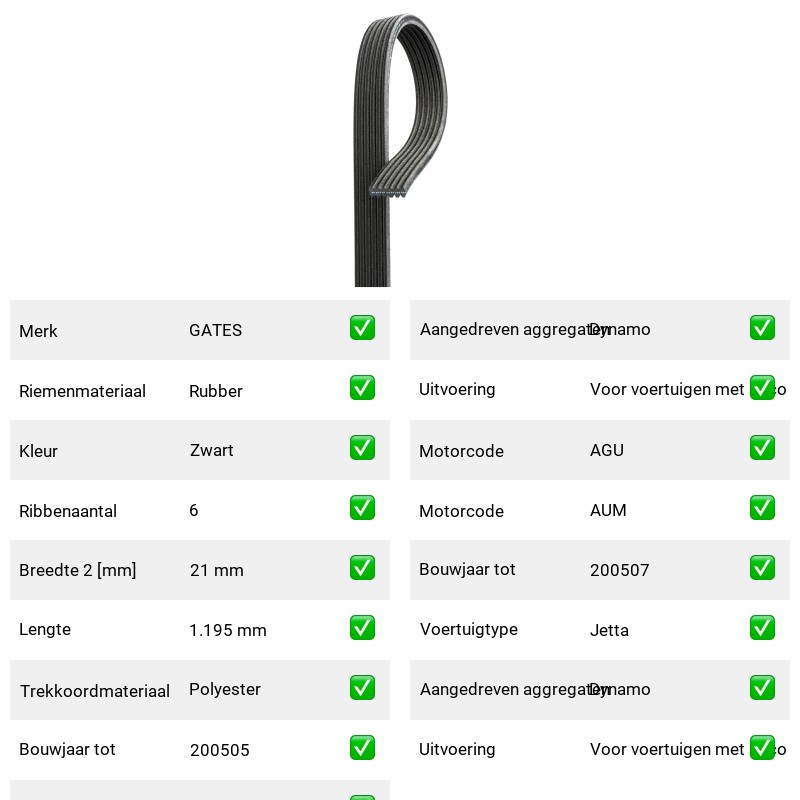
Task: Select the Jetta vehicle type value
Action: pyautogui.click(x=609, y=630)
